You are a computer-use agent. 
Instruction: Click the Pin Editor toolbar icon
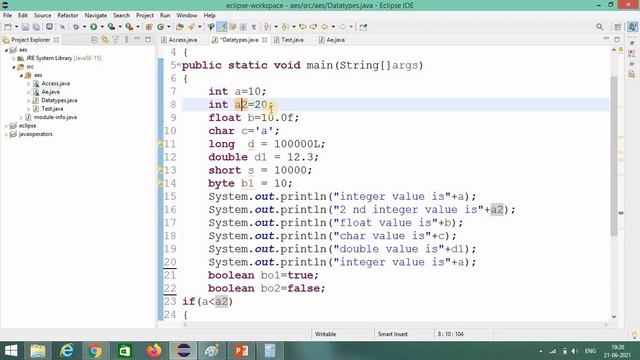363,27
